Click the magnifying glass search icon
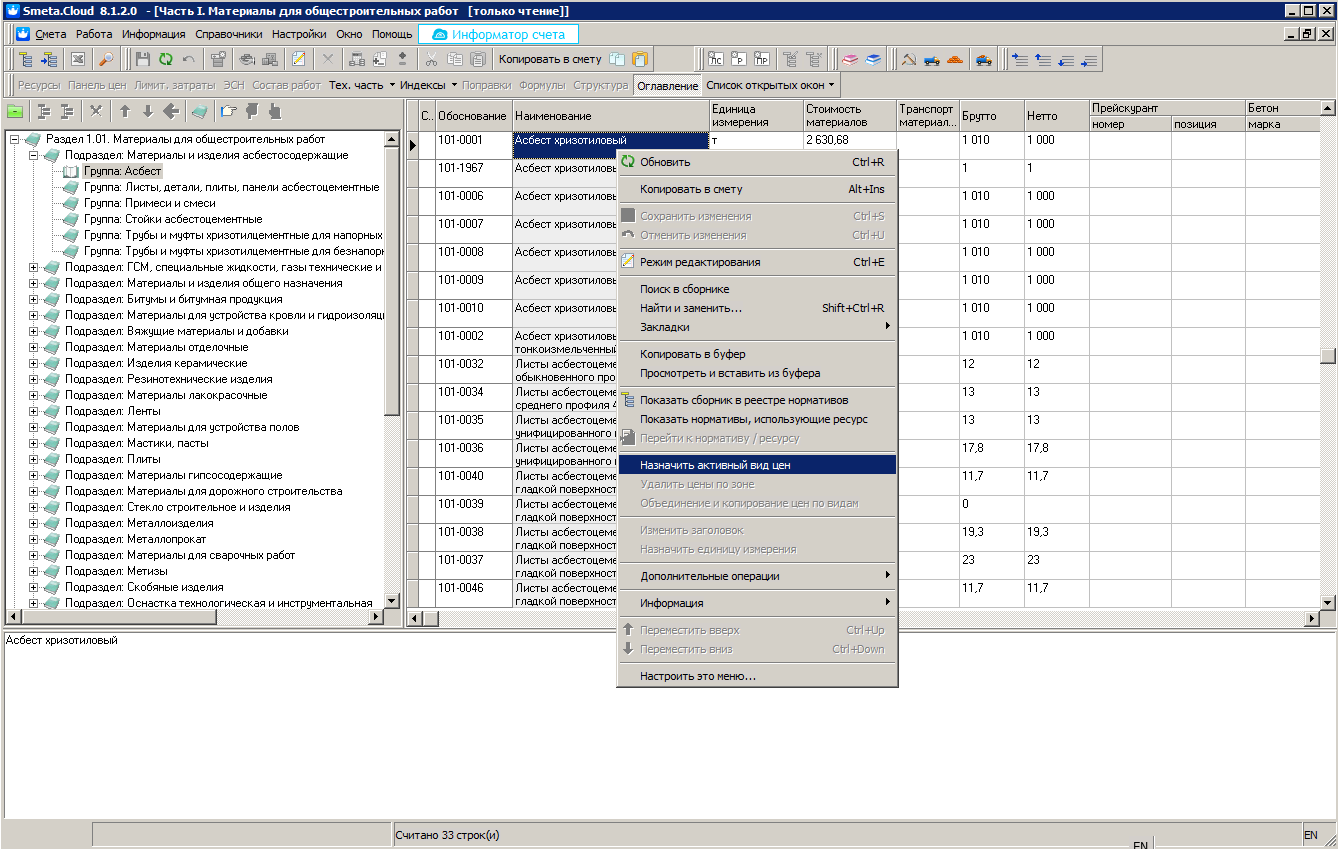 point(106,60)
